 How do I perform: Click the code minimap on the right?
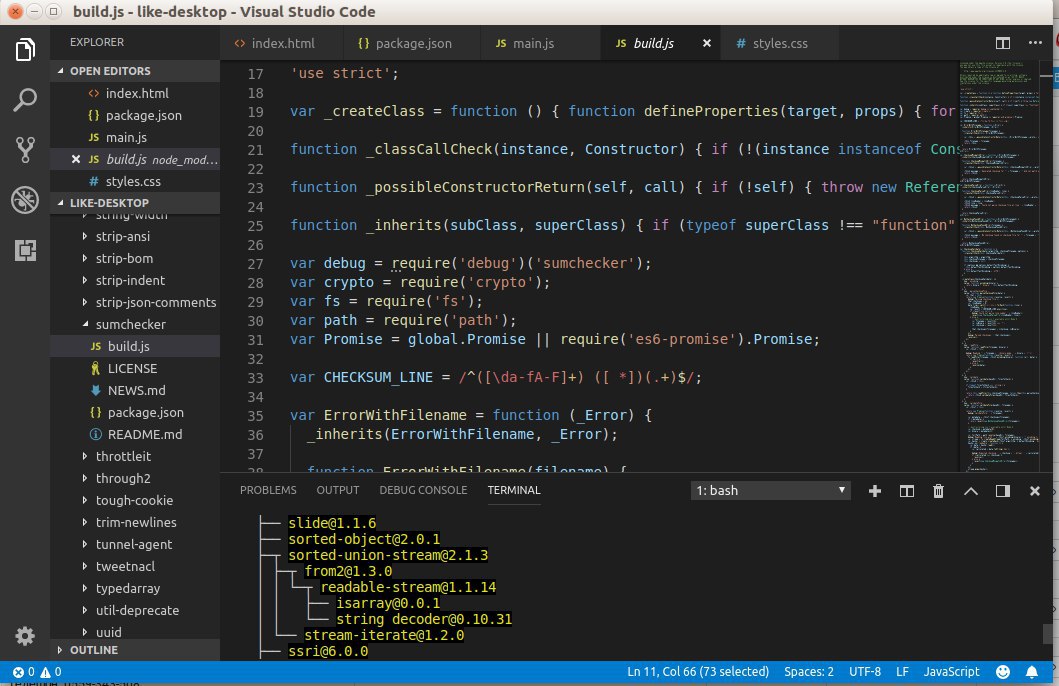(x=1000, y=250)
